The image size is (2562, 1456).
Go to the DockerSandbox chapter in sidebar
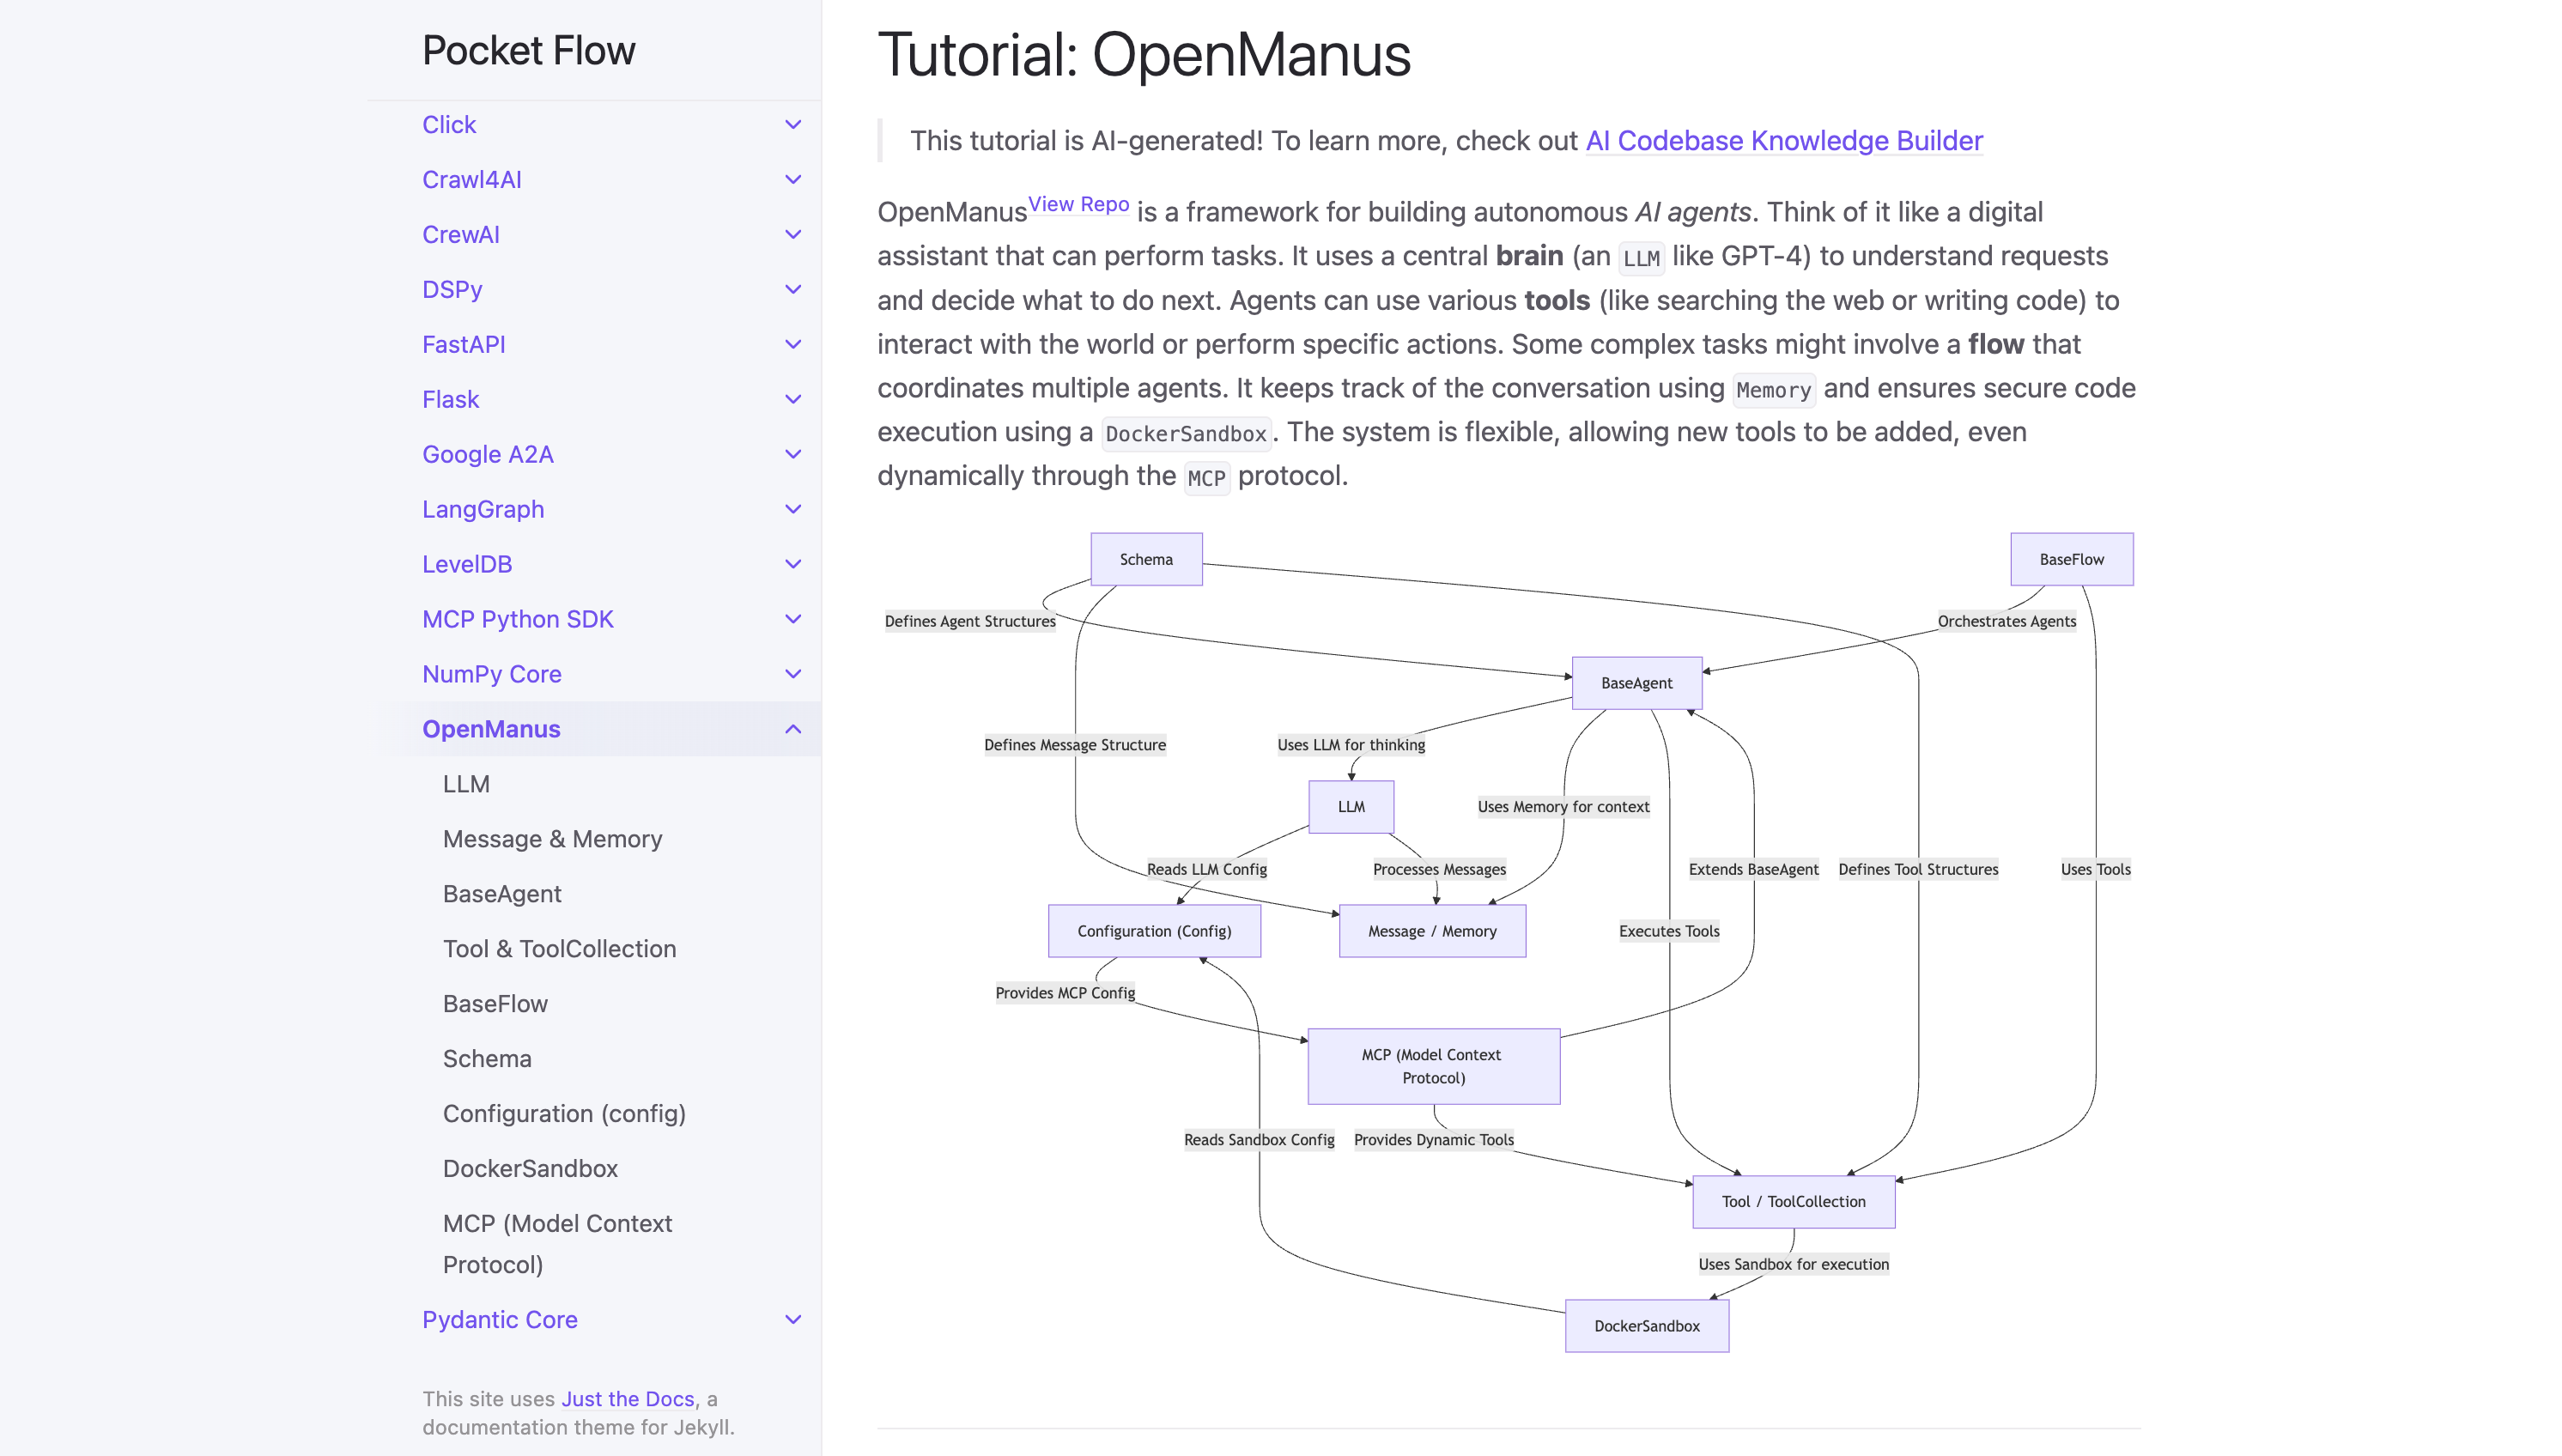click(530, 1170)
